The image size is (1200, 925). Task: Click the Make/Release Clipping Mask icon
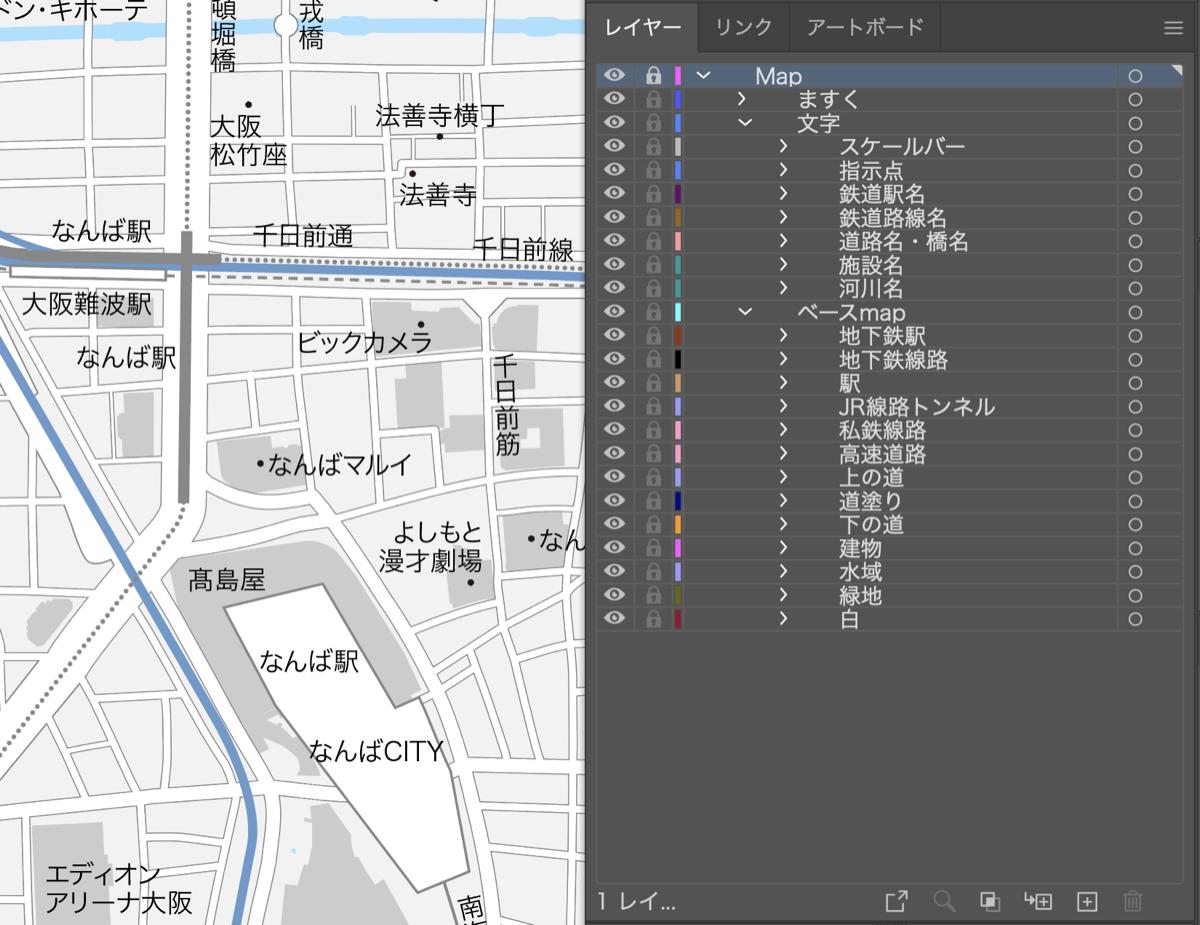[991, 901]
